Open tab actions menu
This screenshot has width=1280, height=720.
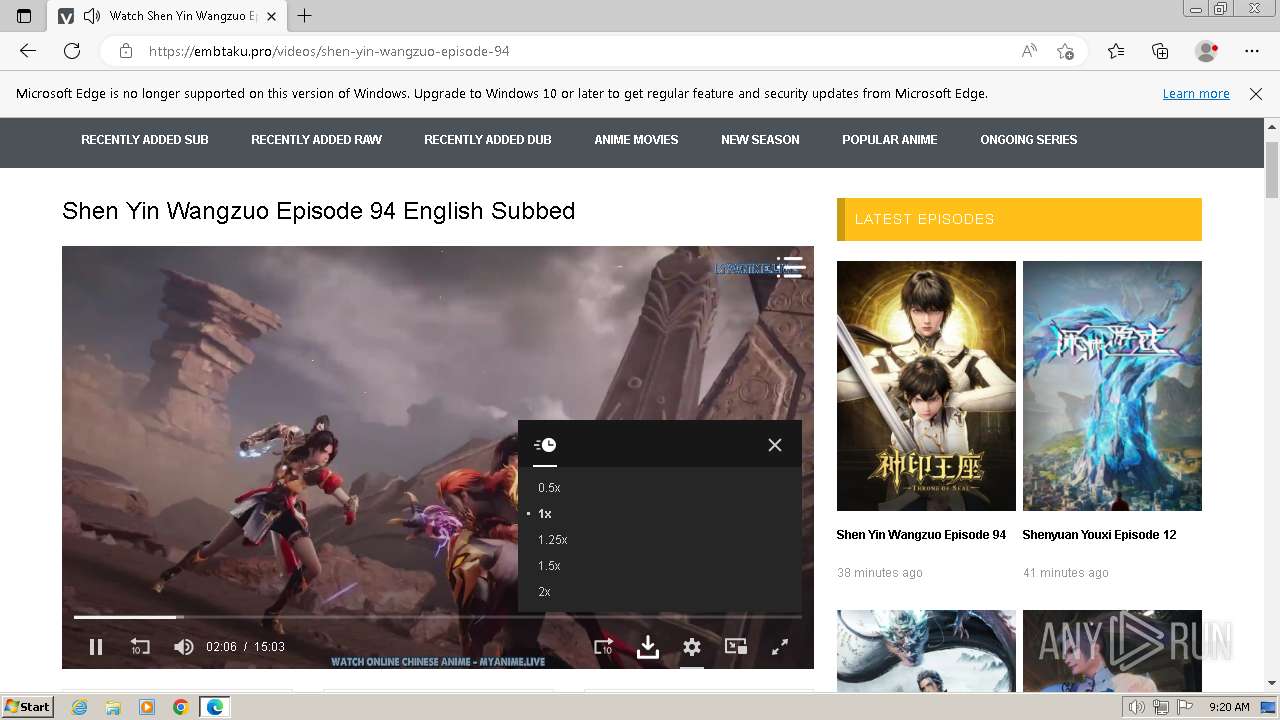click(24, 16)
